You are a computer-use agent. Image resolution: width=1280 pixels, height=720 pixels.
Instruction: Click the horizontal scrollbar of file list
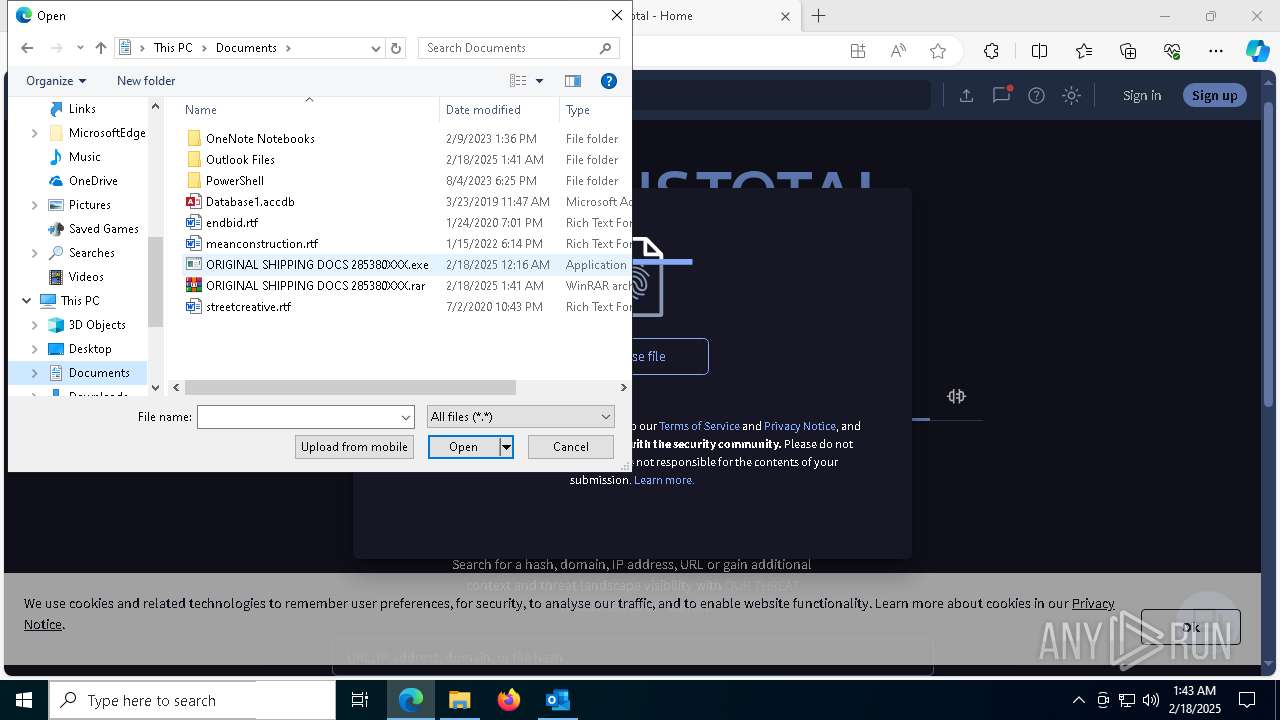[x=350, y=387]
